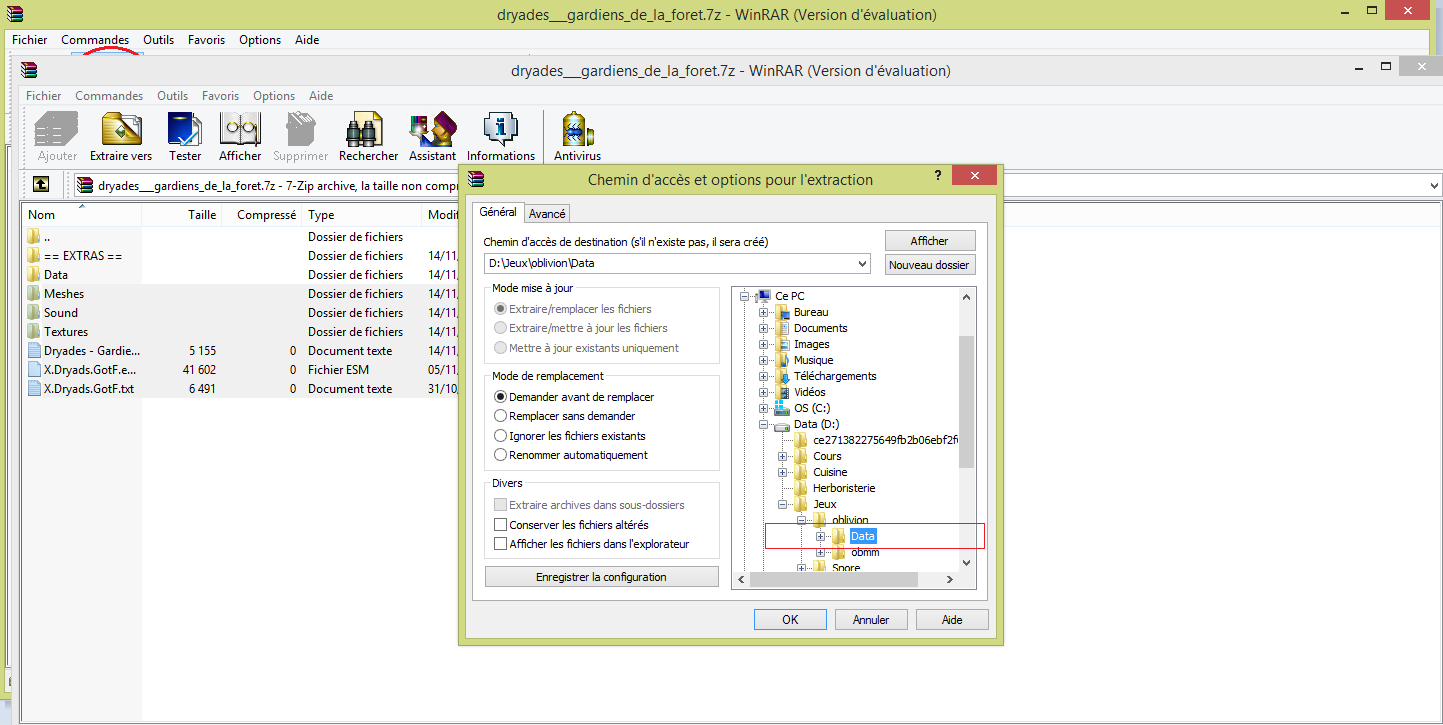Select the Meshes folder icon in list
Screen dimensions: 1443x725
point(34,294)
